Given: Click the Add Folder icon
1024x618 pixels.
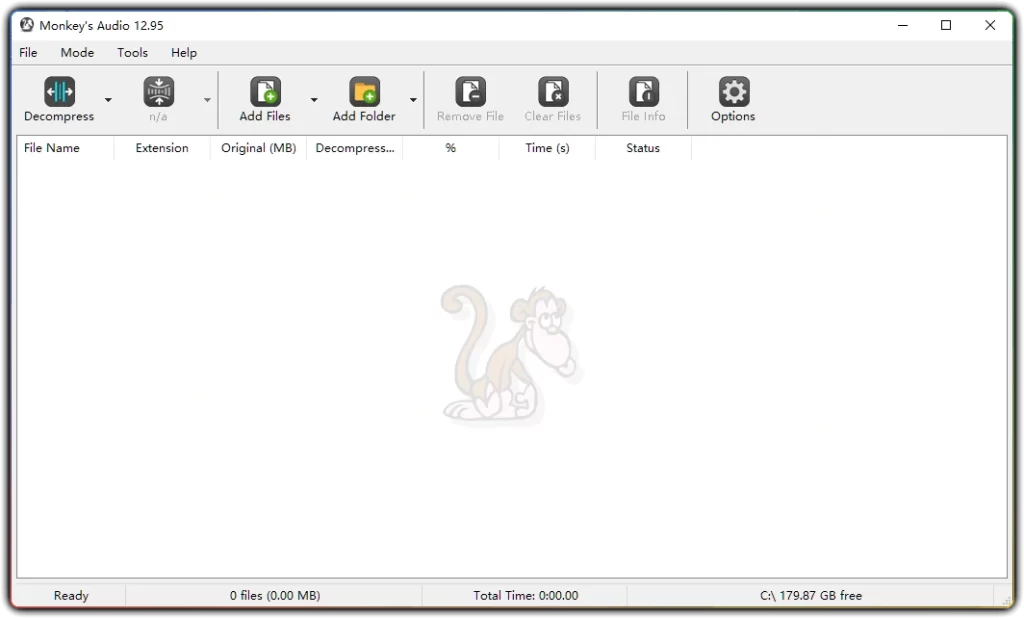Looking at the screenshot, I should pos(364,91).
